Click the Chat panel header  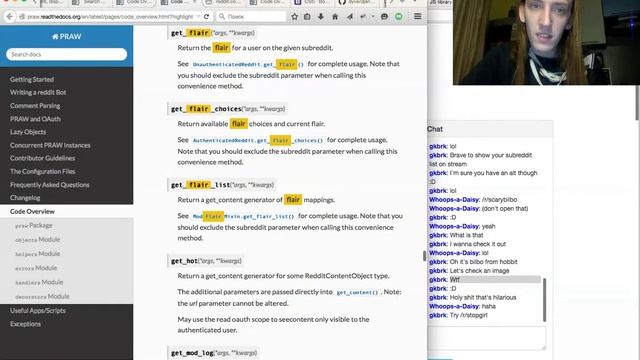click(490, 129)
